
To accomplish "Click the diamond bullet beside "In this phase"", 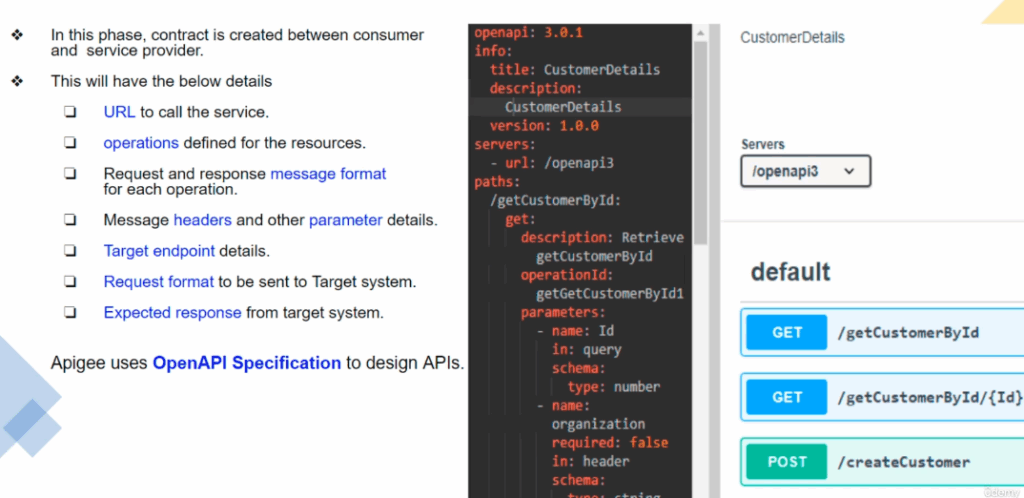I will point(17,35).
